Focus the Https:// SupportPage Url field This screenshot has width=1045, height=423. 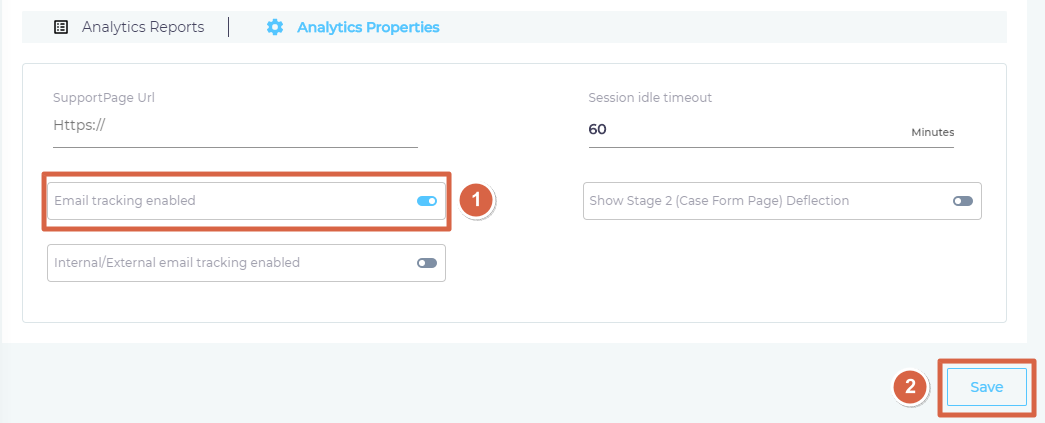pos(235,127)
